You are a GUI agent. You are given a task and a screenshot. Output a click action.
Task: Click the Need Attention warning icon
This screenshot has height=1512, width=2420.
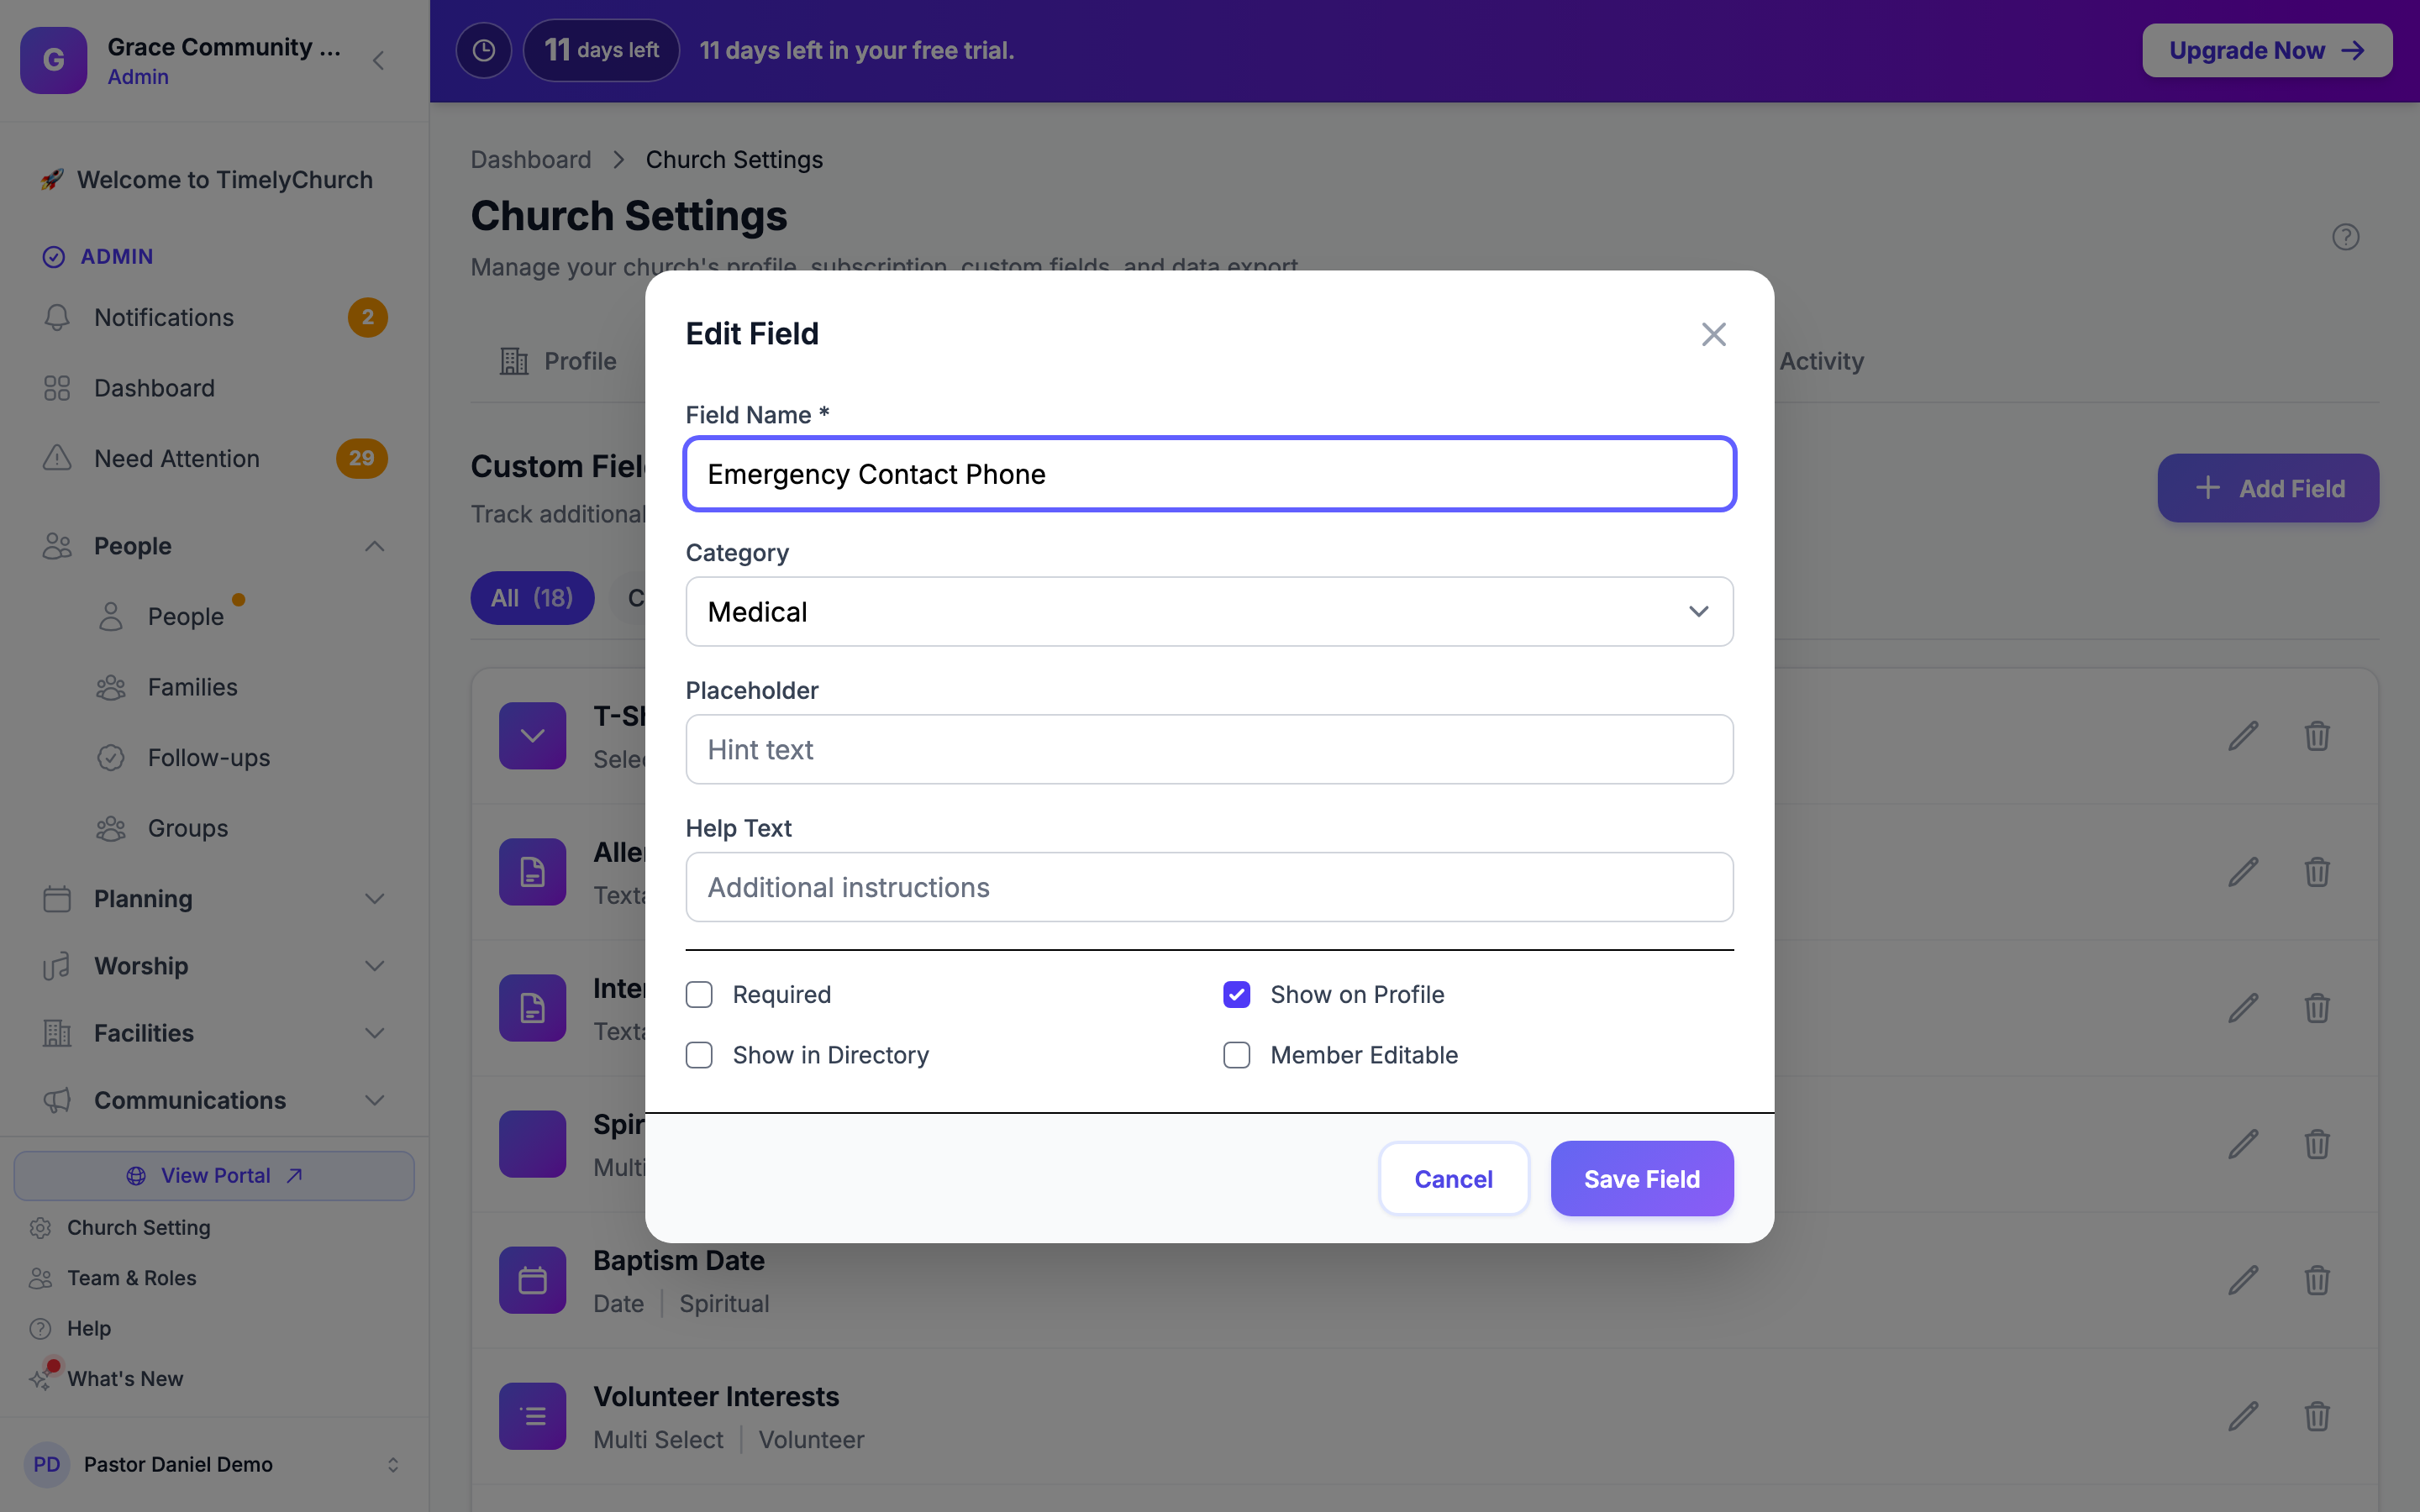(57, 458)
